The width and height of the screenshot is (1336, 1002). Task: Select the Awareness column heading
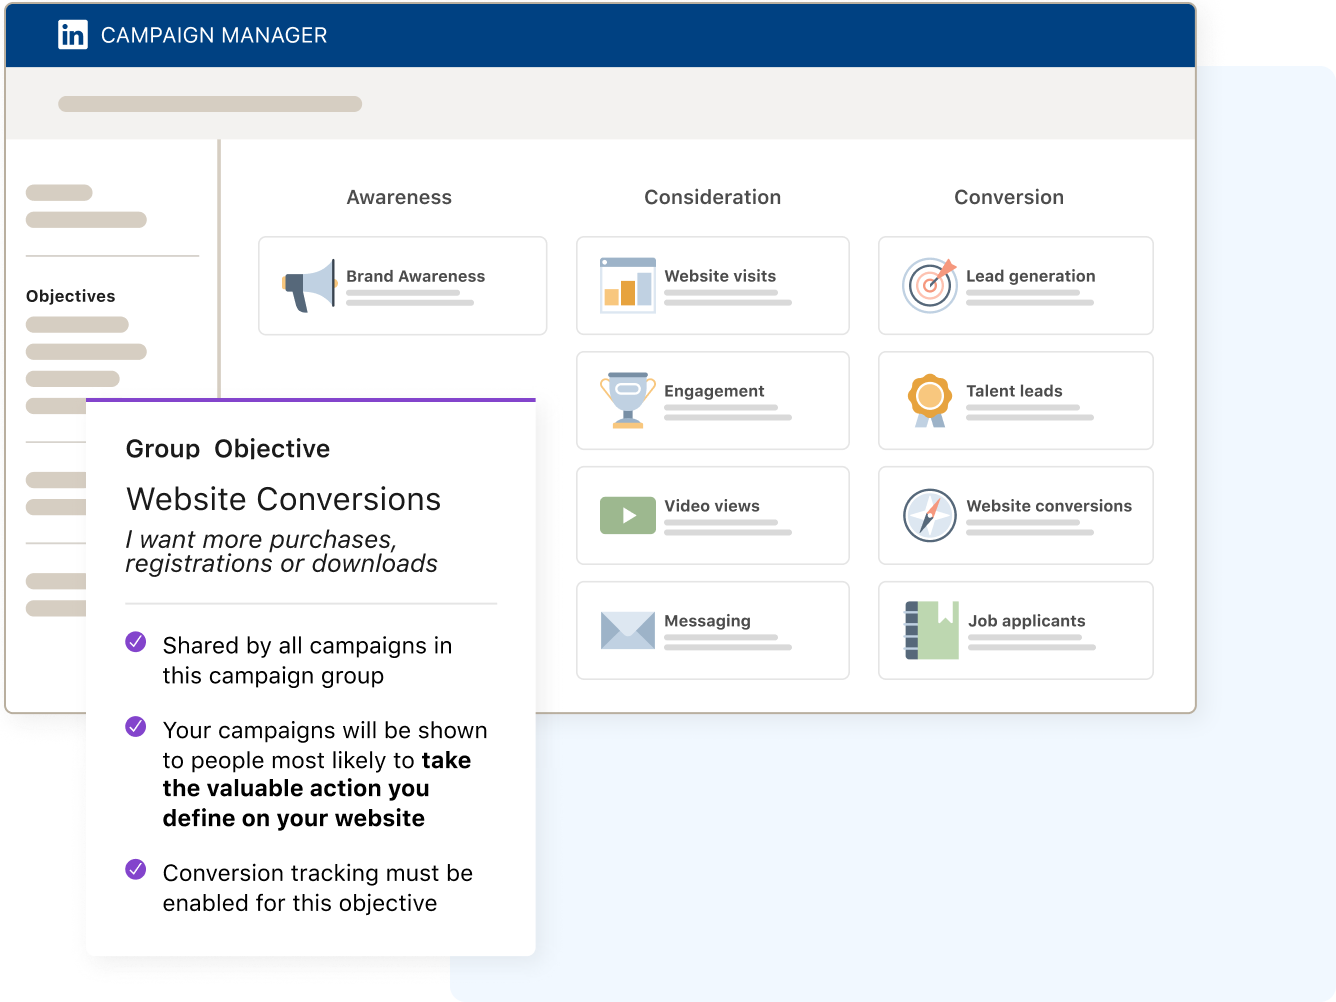coord(399,197)
